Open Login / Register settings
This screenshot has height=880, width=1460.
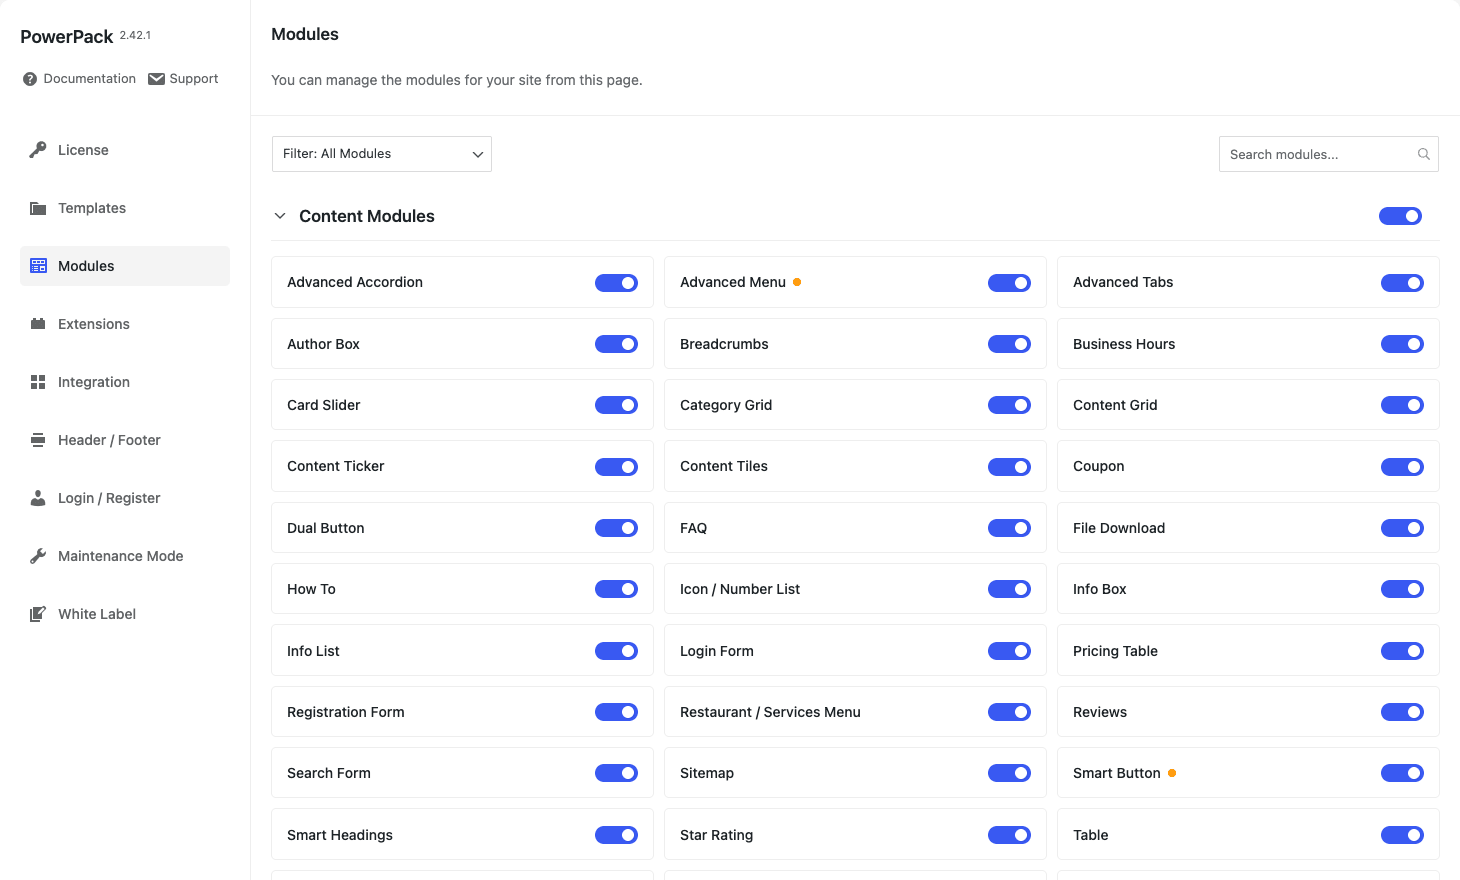[125, 498]
